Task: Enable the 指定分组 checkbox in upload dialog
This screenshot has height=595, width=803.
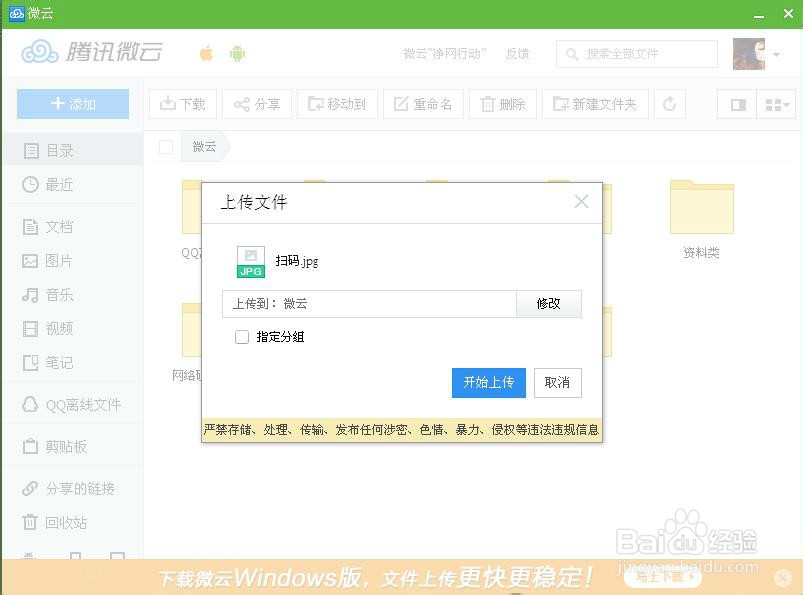Action: [x=241, y=337]
